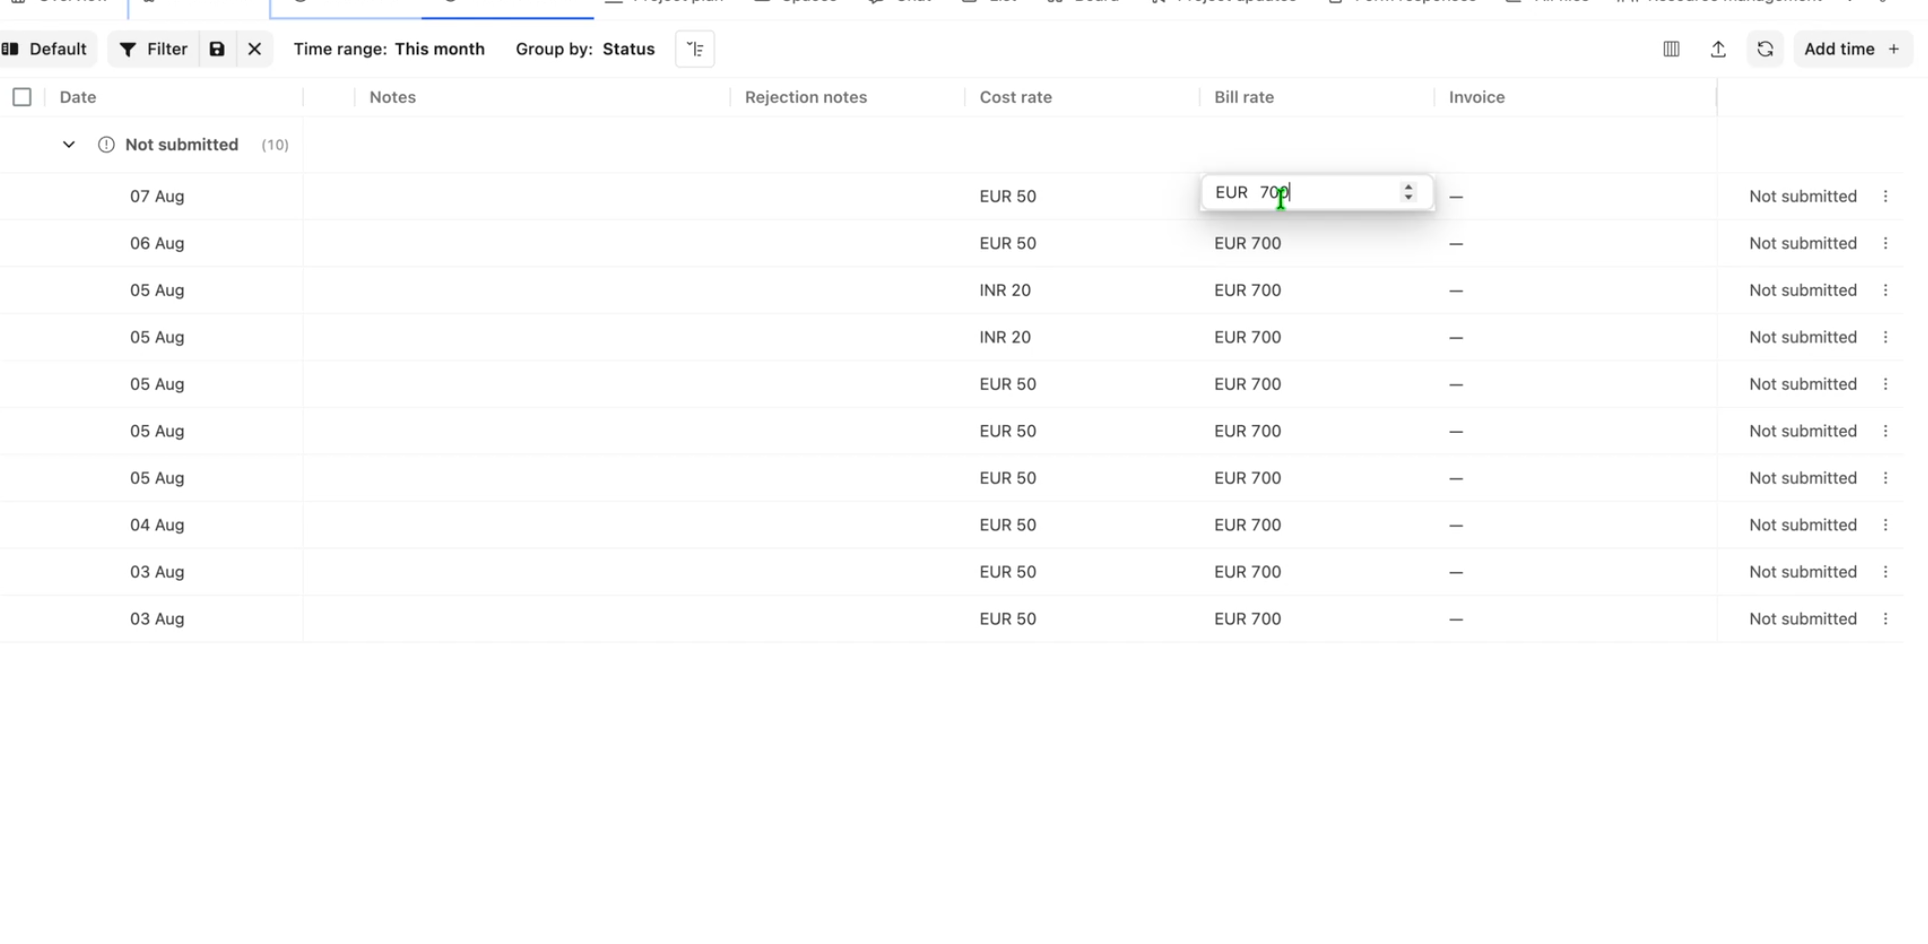The height and width of the screenshot is (944, 1928).
Task: Click the Bill rate column header
Action: click(x=1244, y=97)
